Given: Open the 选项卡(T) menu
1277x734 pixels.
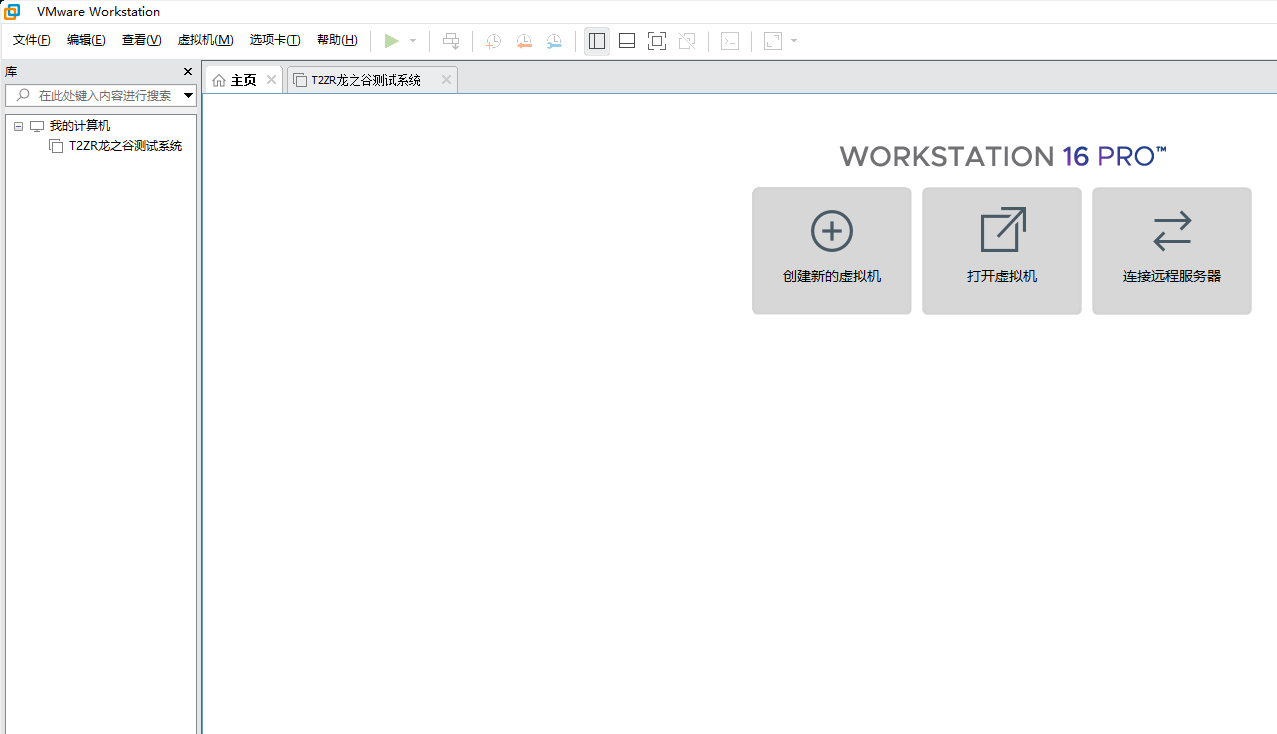Looking at the screenshot, I should pyautogui.click(x=275, y=40).
